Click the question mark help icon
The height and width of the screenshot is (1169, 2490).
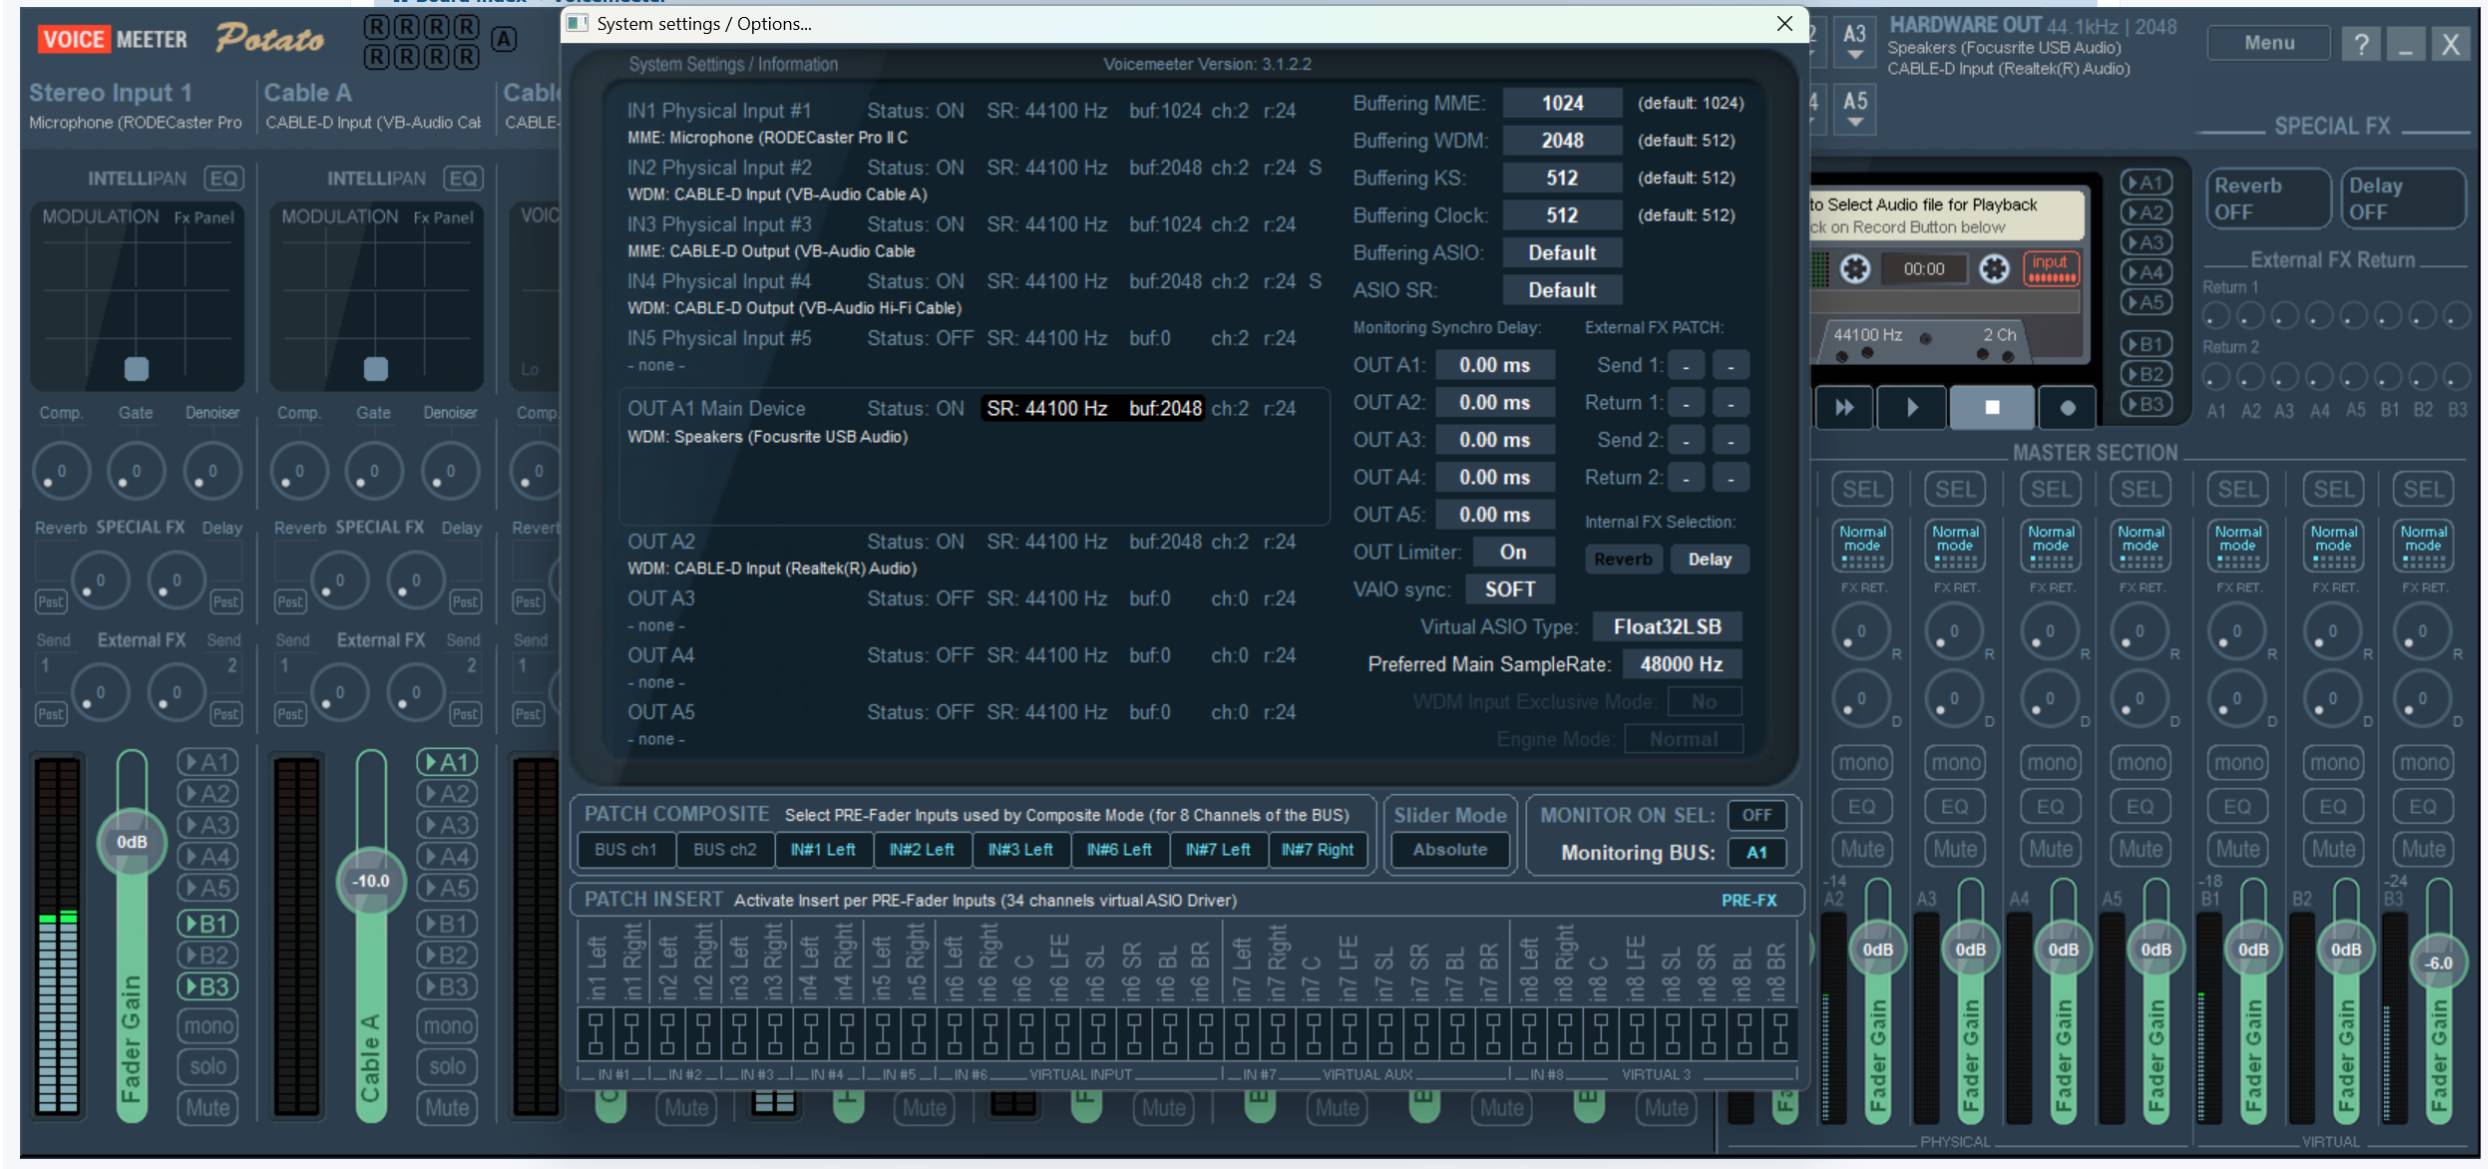coord(2360,44)
